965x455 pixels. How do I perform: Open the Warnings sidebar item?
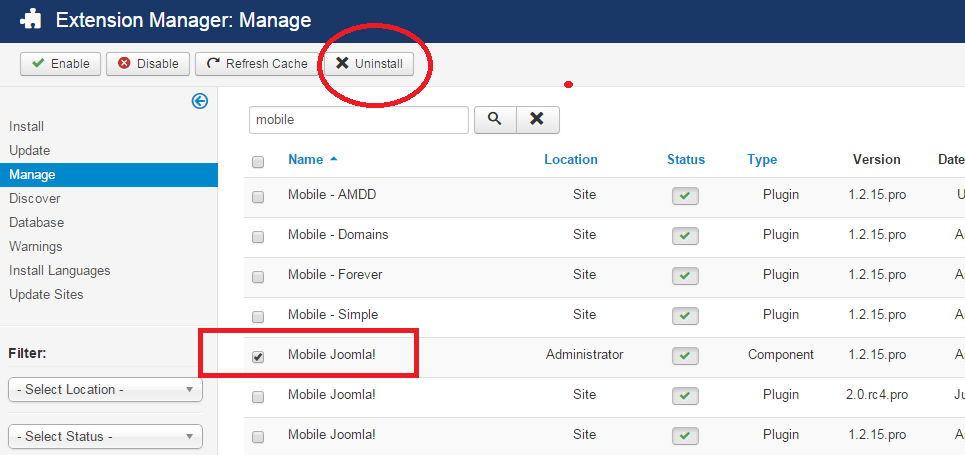coord(36,247)
